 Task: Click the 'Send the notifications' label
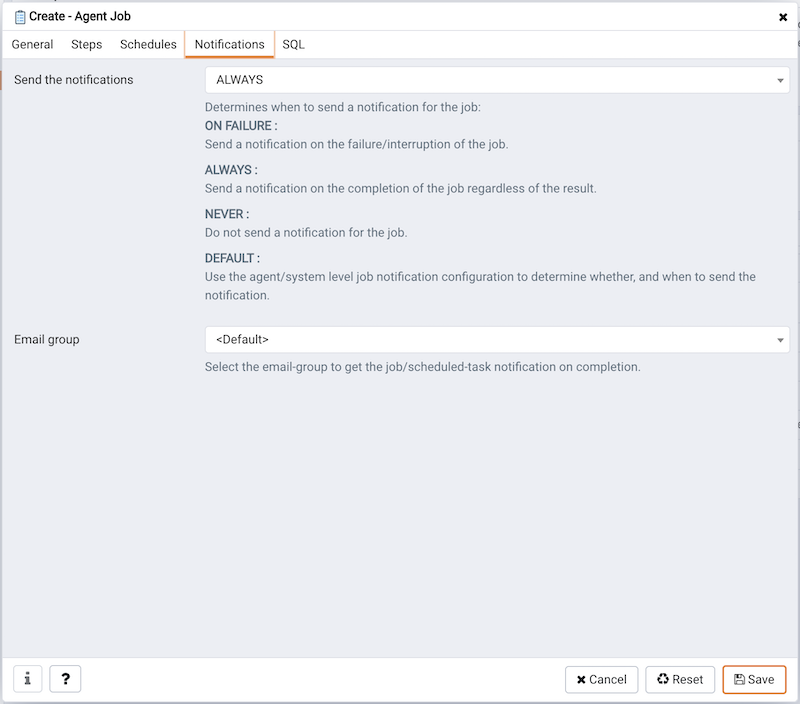click(73, 80)
